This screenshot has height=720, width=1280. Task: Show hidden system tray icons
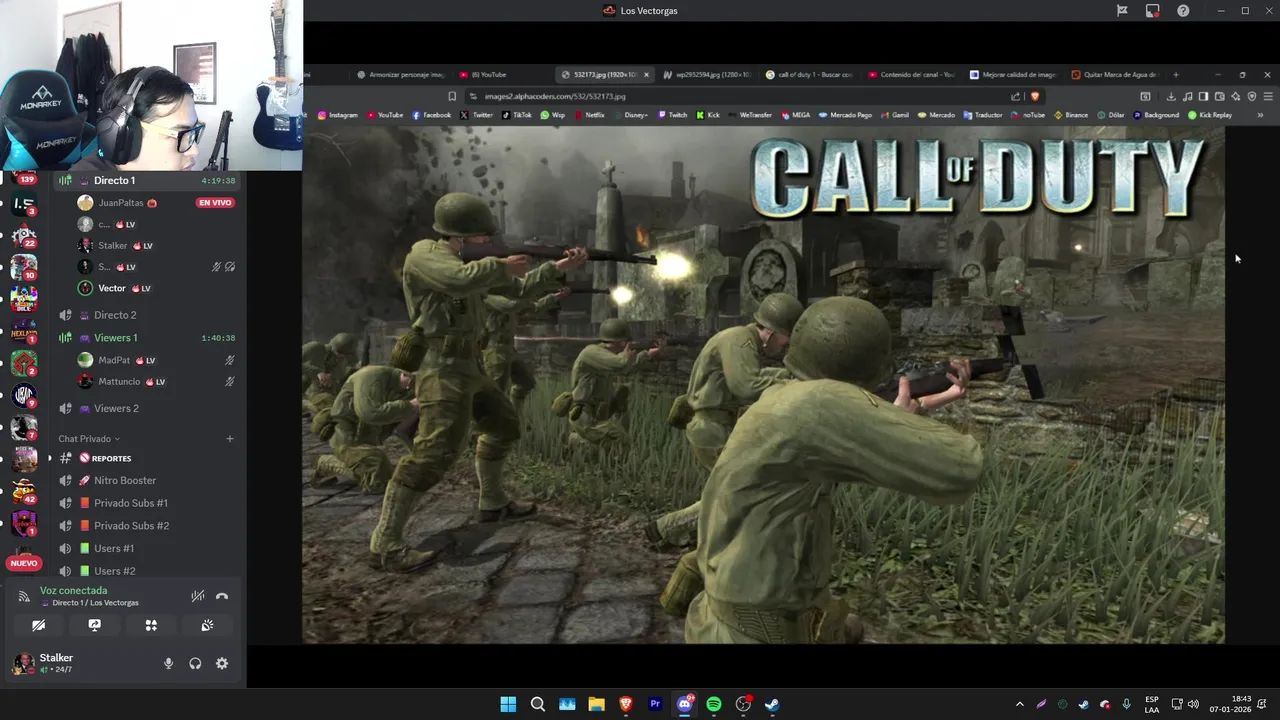[1019, 704]
